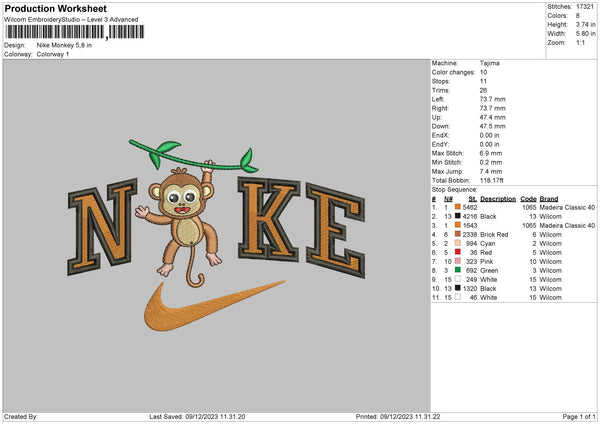Click the Down value 47.5 mm

492,126
